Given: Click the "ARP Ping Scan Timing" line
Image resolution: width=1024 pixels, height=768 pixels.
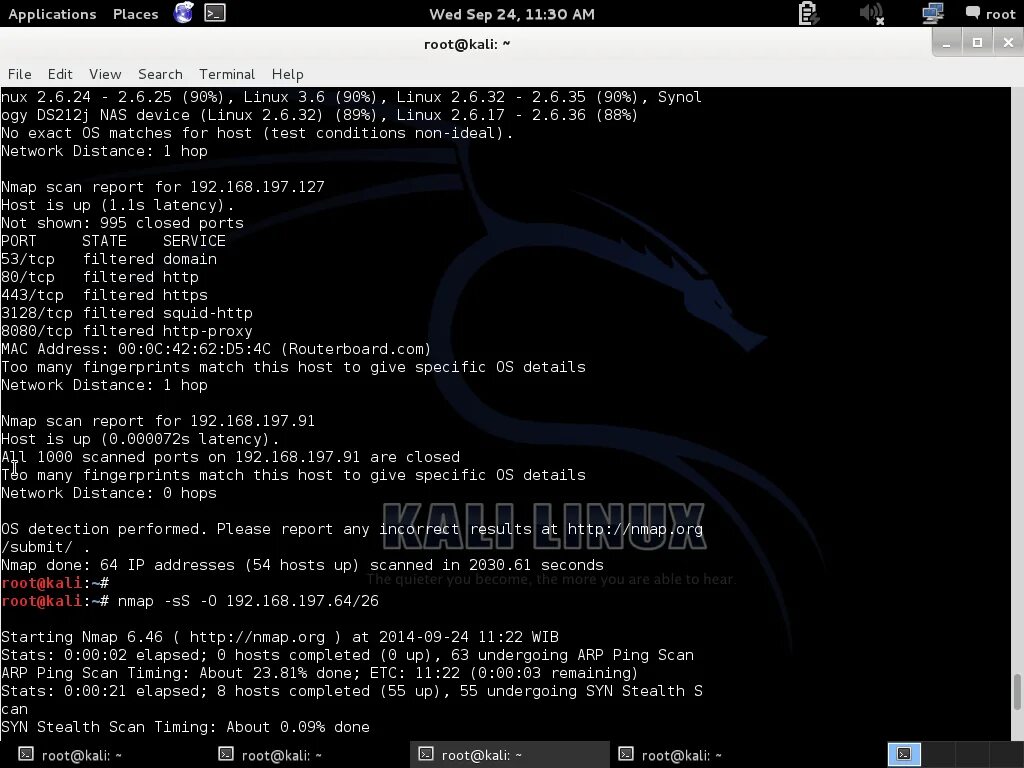Looking at the screenshot, I should pos(319,673).
